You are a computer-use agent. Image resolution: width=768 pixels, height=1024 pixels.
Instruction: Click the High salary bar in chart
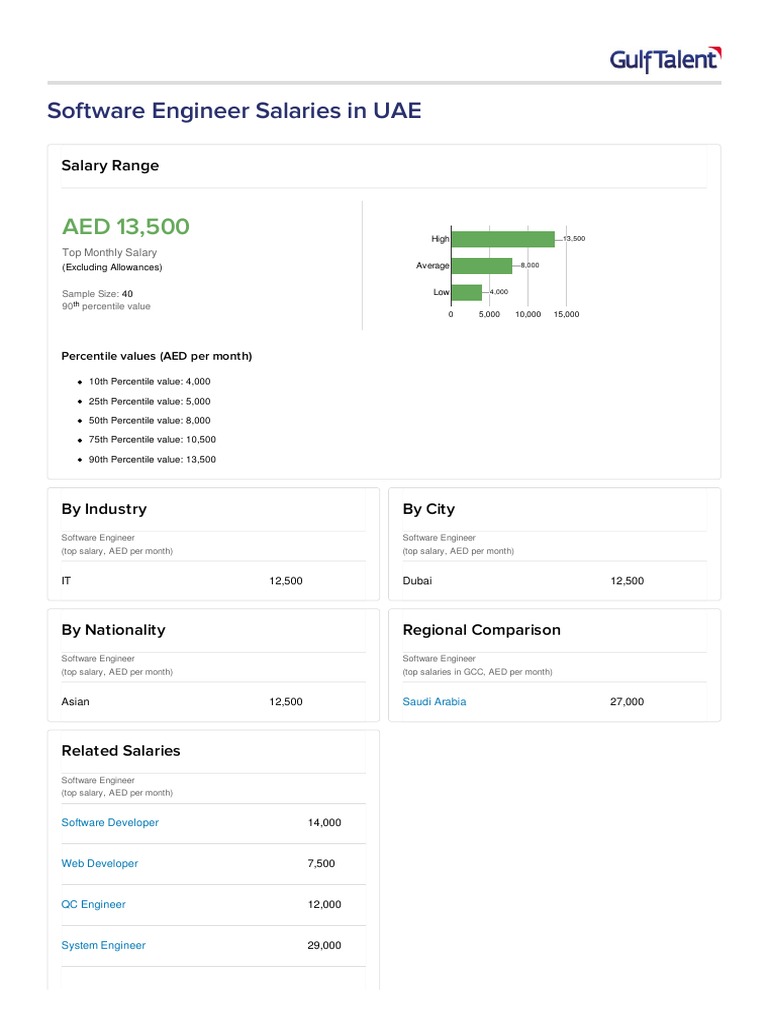click(x=503, y=239)
